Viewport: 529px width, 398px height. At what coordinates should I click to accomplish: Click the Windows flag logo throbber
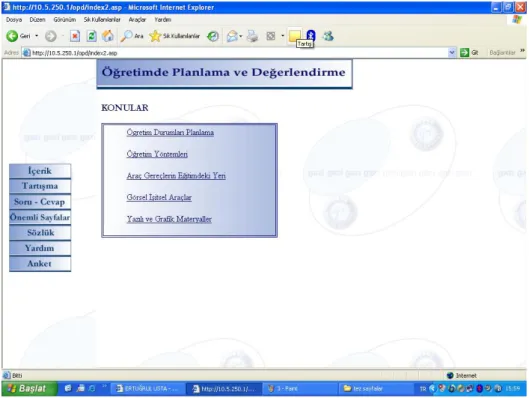click(517, 20)
